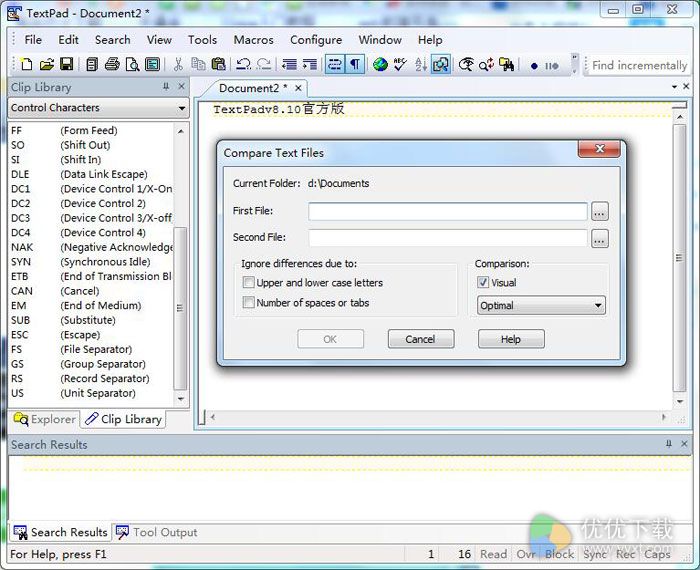
Task: Paste from the clipboard icon
Action: (218, 65)
